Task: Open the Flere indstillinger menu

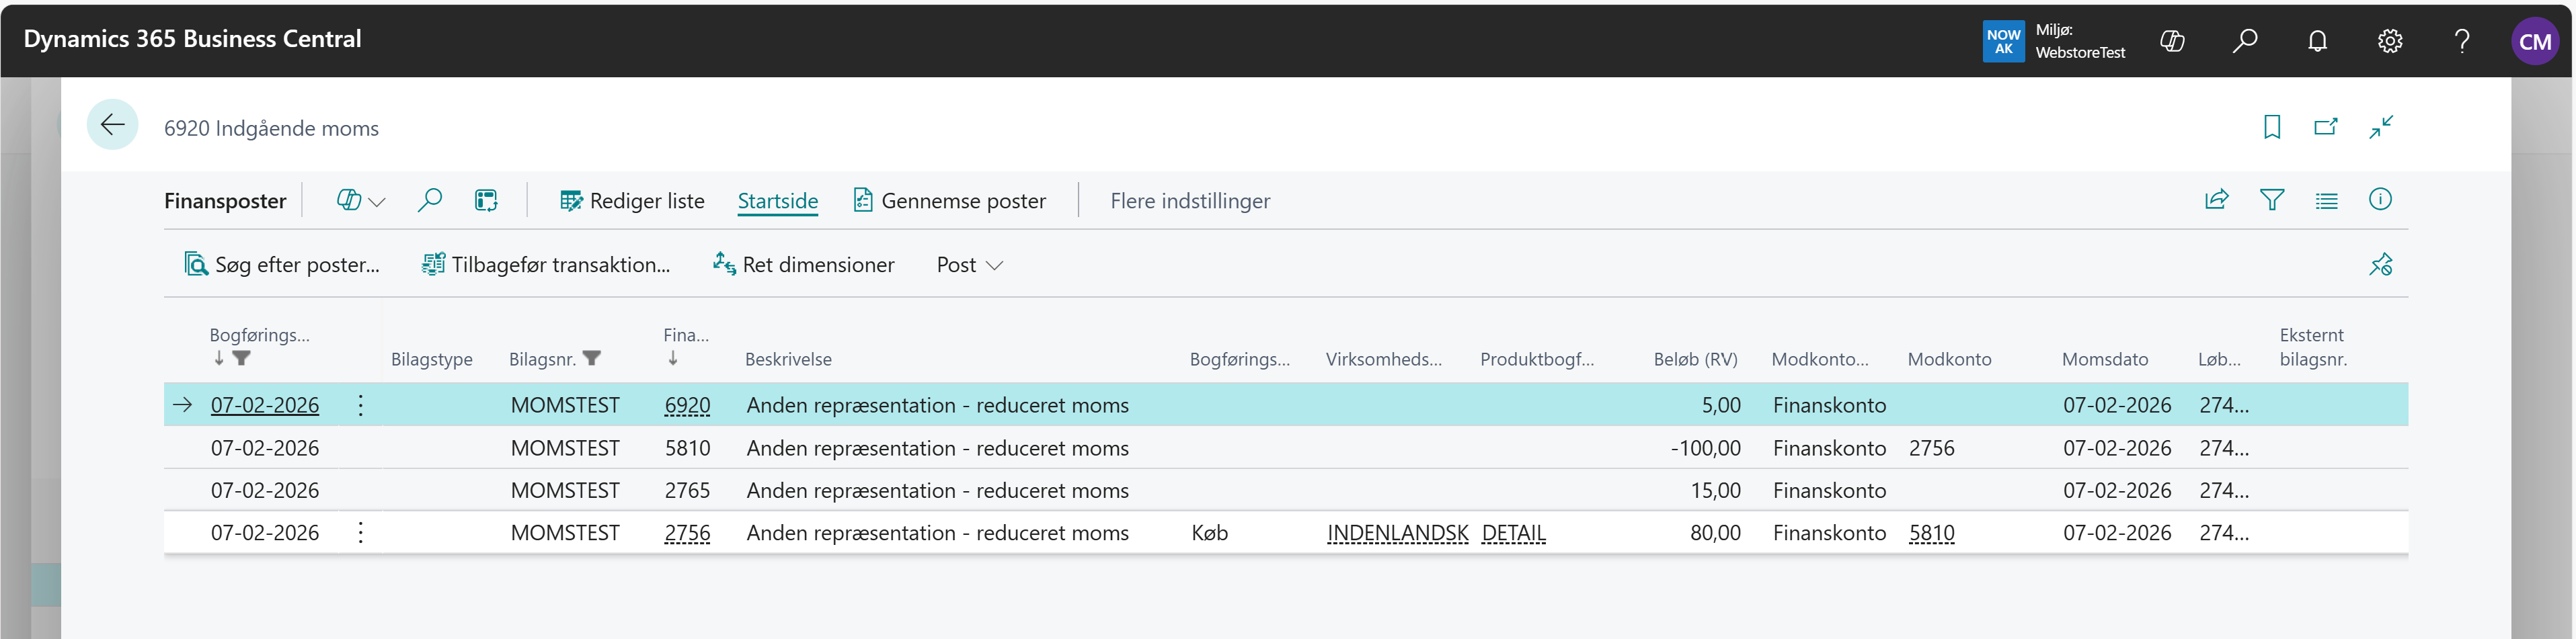Action: [1189, 200]
